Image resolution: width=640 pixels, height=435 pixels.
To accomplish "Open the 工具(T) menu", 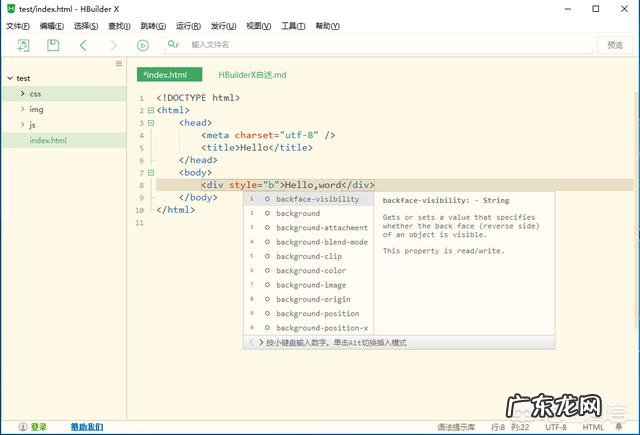I will (x=293, y=26).
